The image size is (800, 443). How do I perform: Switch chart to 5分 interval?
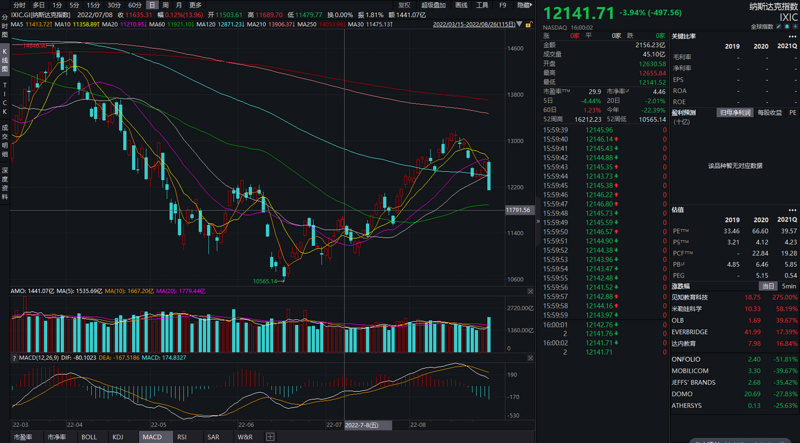click(x=74, y=5)
